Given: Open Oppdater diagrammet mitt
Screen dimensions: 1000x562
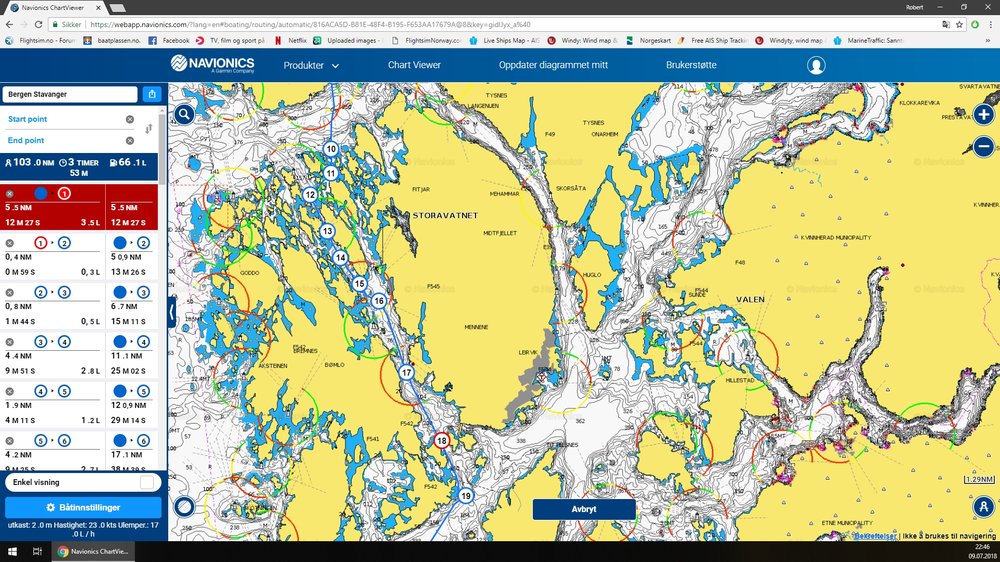Looking at the screenshot, I should [553, 65].
